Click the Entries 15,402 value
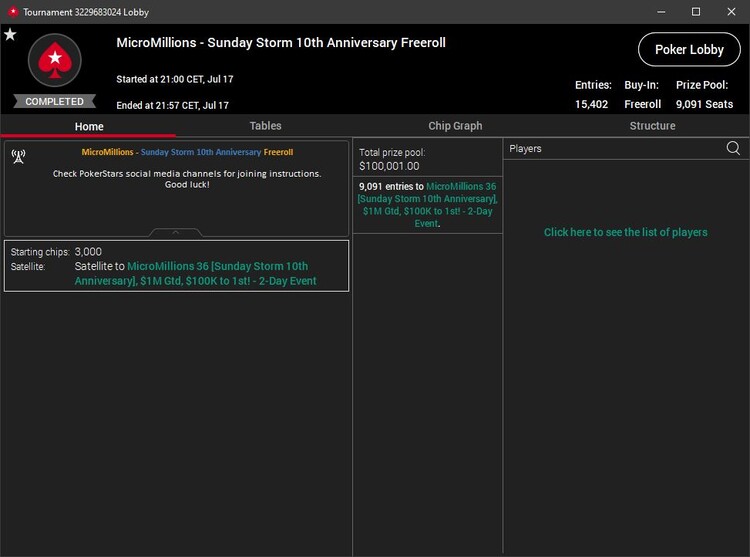This screenshot has width=750, height=557. 592,104
